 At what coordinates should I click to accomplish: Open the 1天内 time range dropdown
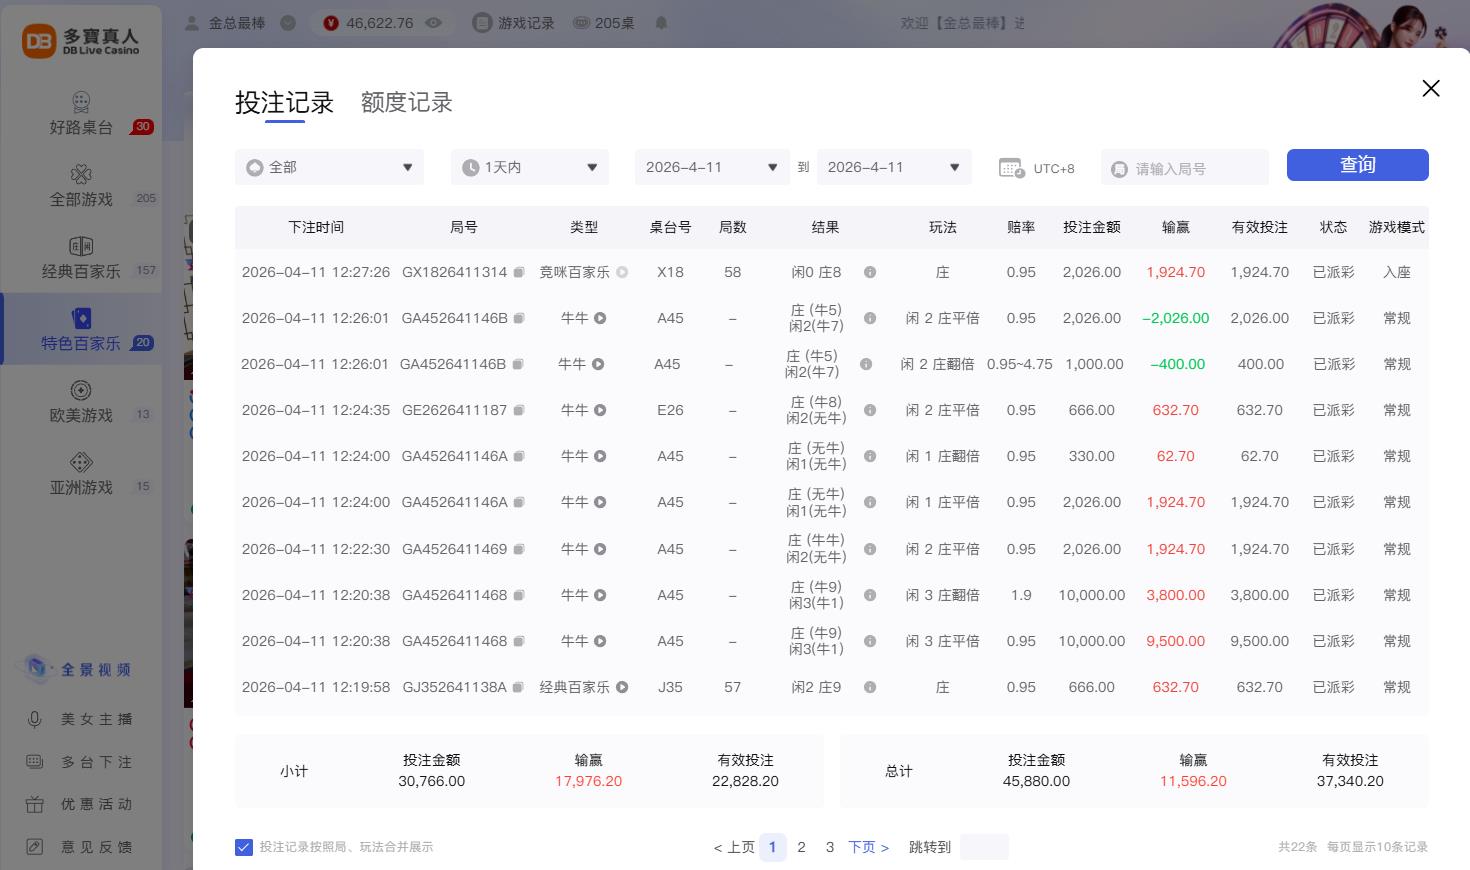click(x=529, y=167)
